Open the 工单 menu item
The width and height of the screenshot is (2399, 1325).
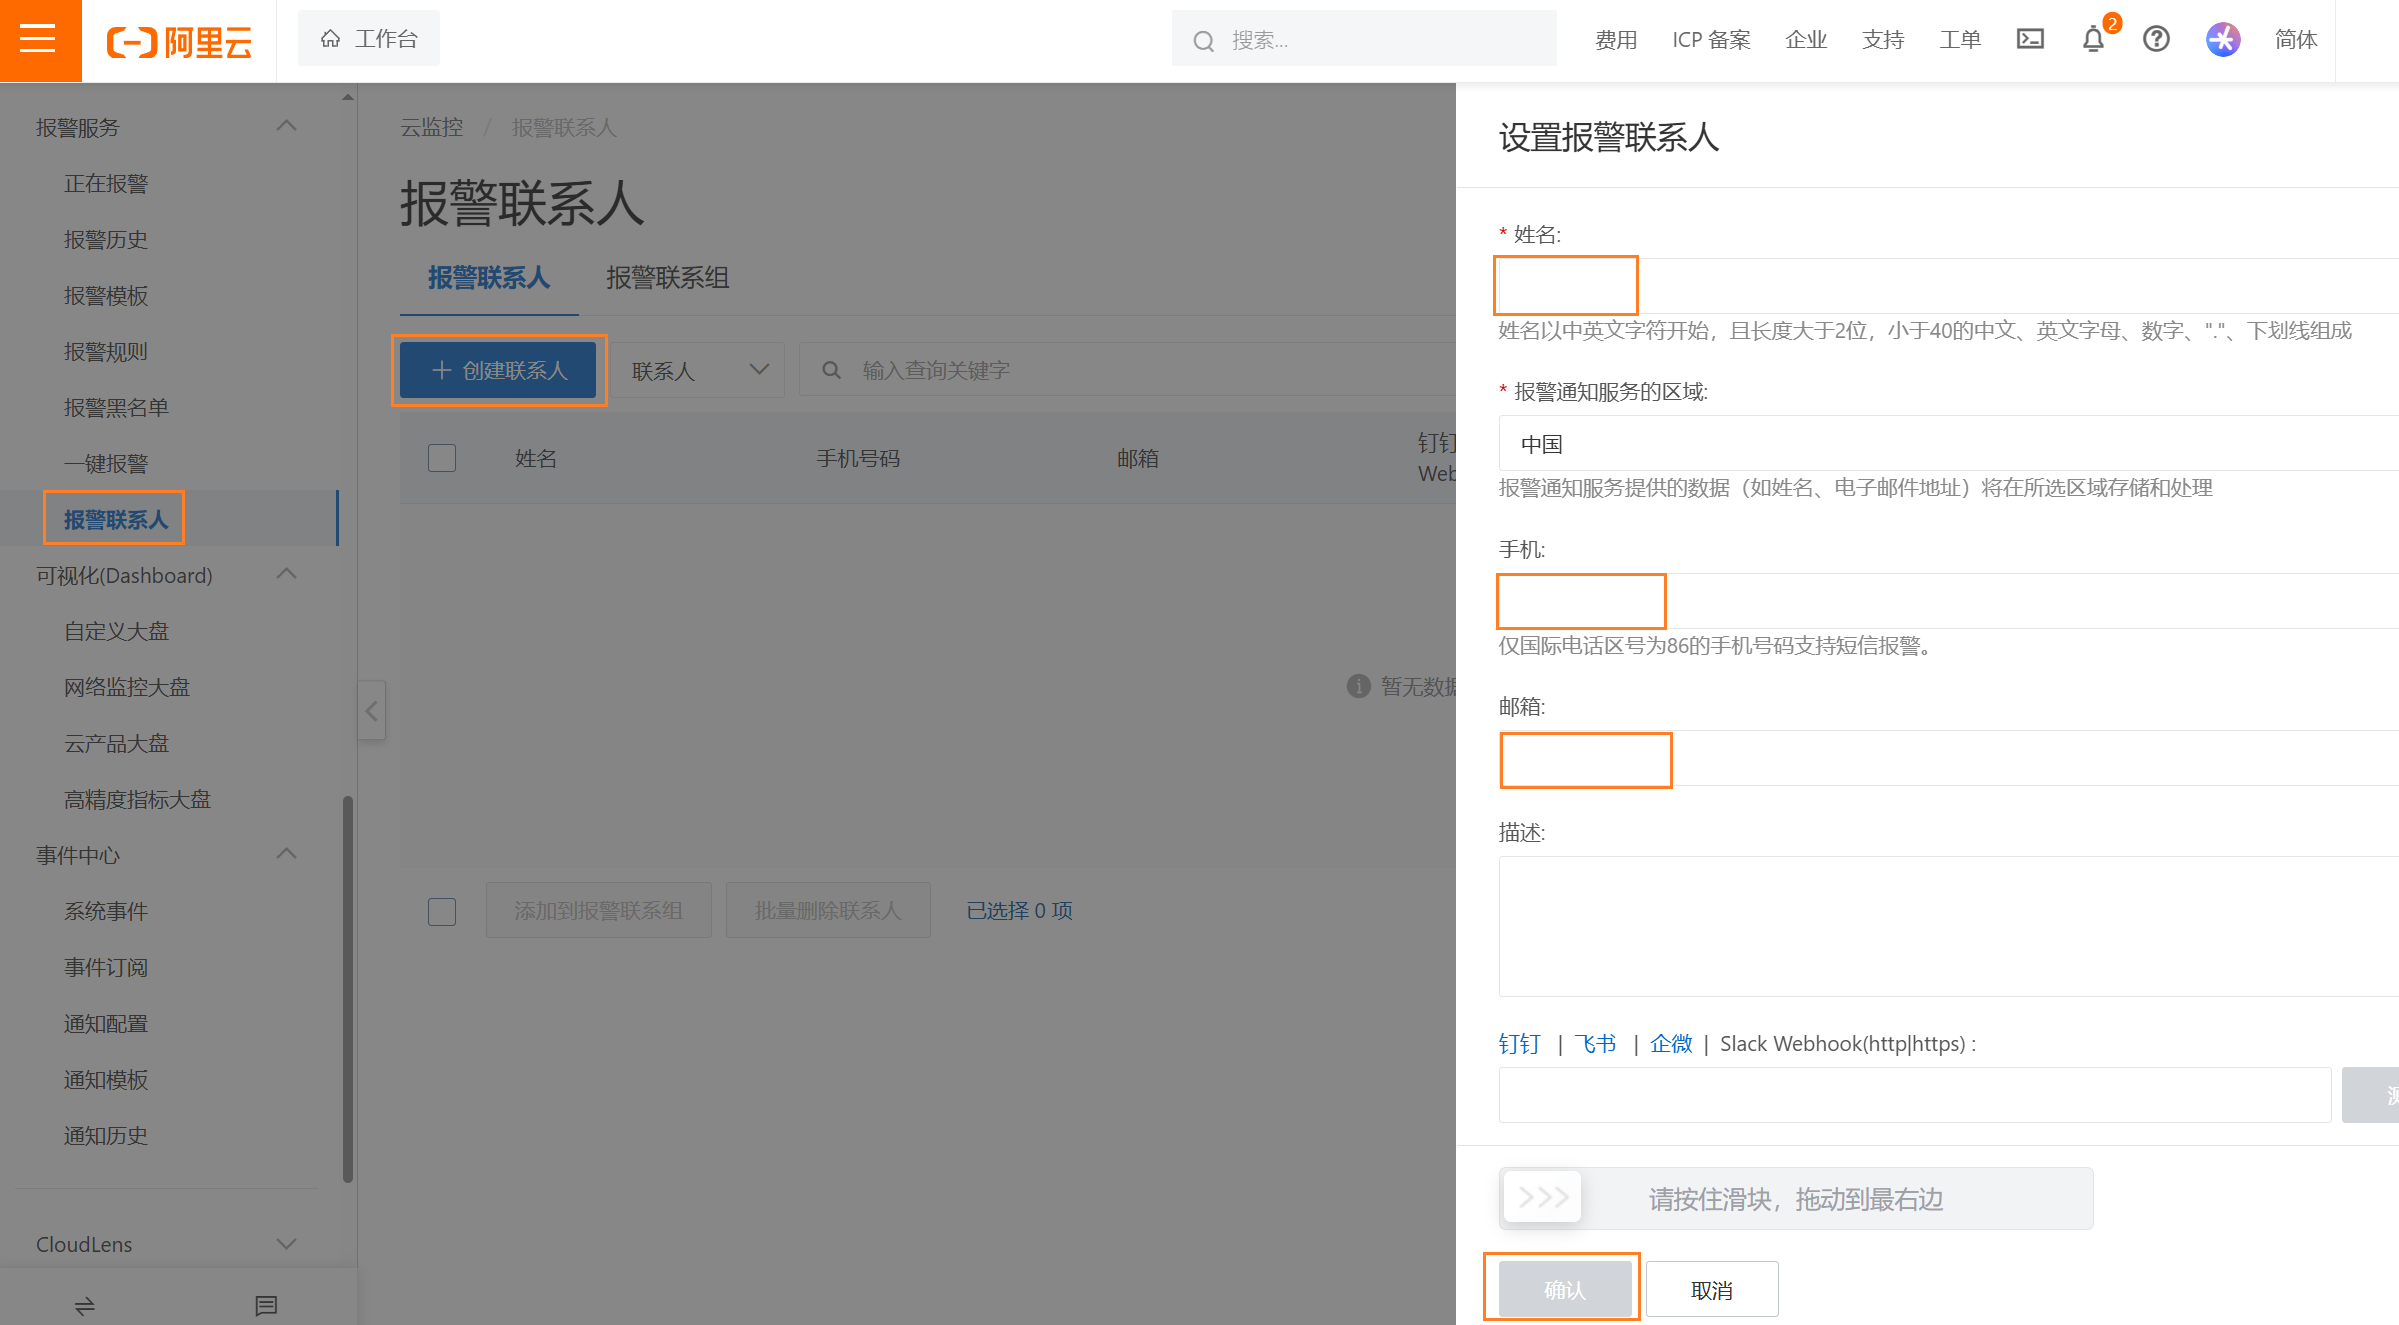tap(1959, 40)
